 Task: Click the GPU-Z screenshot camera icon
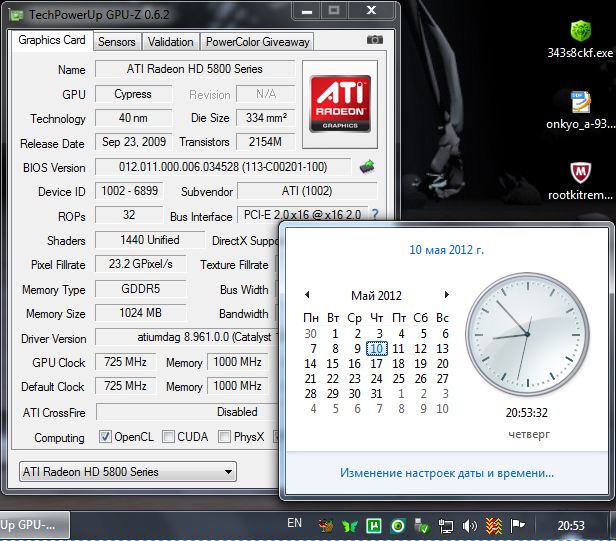(374, 40)
